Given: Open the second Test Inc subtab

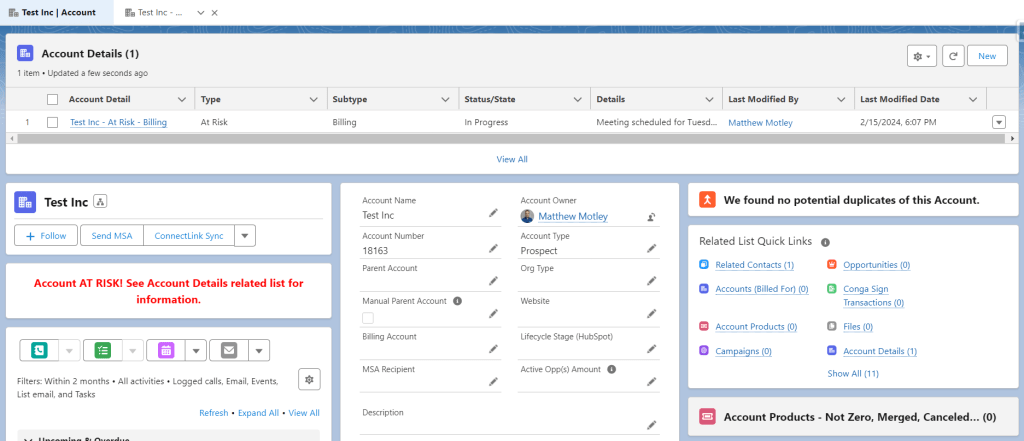Looking at the screenshot, I should (155, 12).
